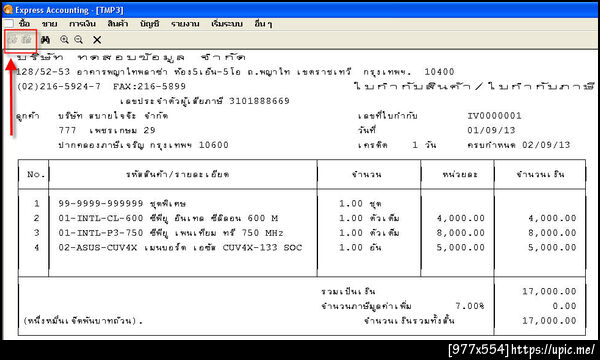Open the ขาย menu

tap(49, 24)
